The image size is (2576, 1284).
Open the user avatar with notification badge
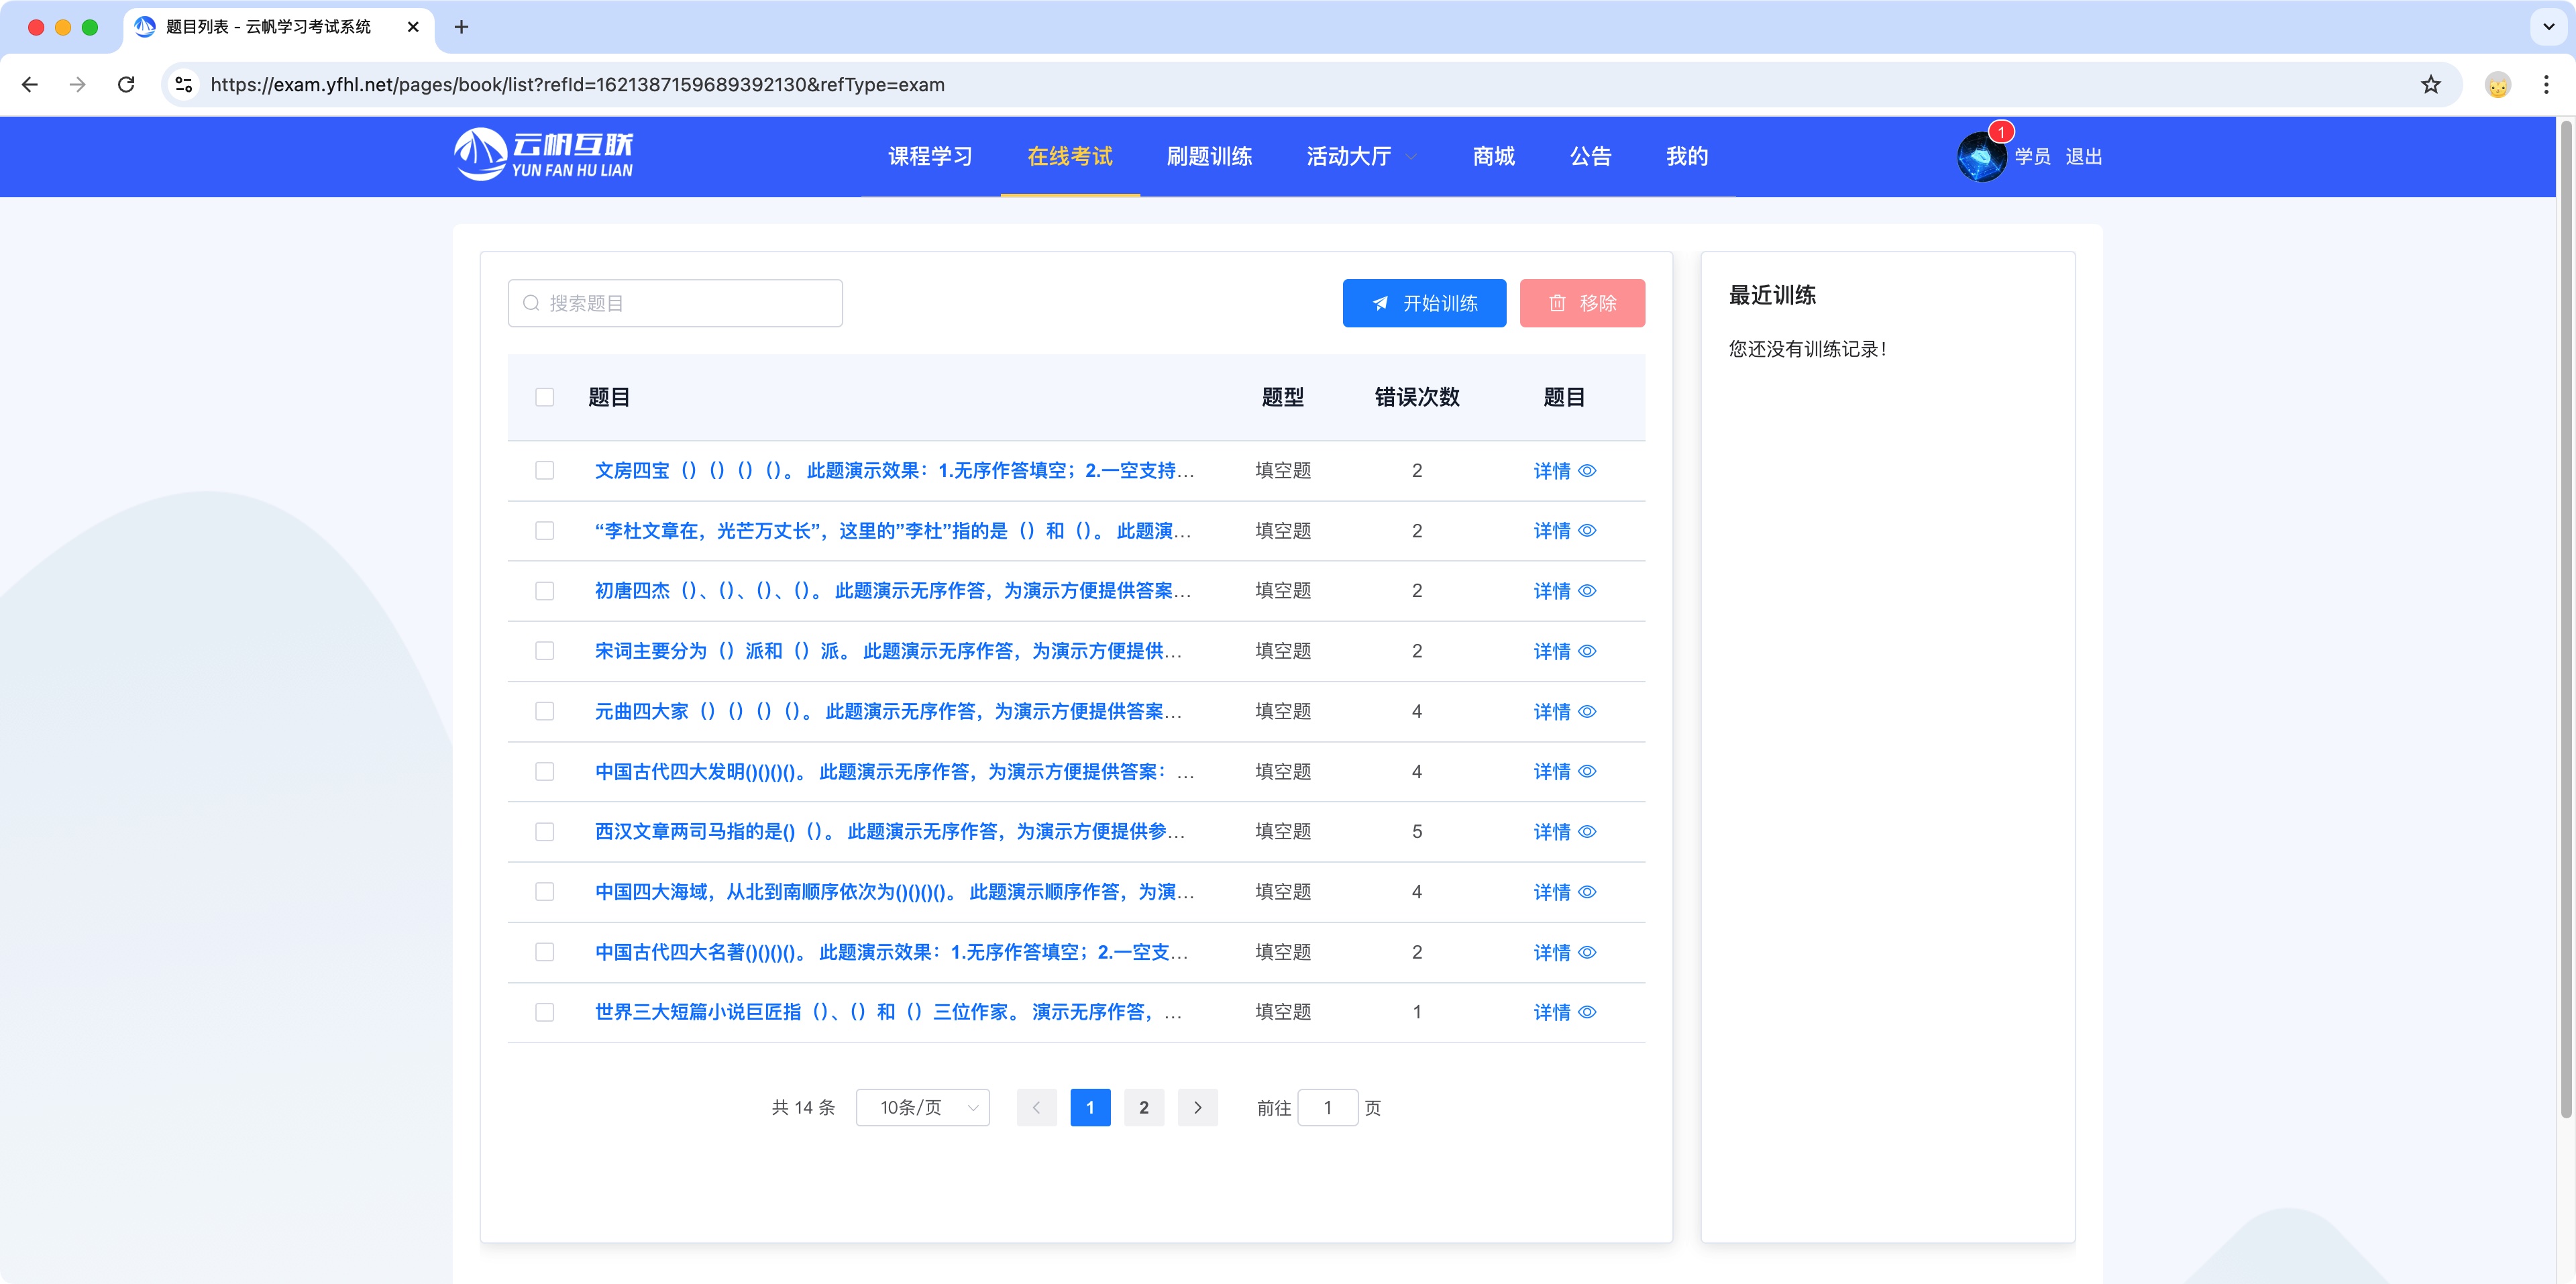1981,156
